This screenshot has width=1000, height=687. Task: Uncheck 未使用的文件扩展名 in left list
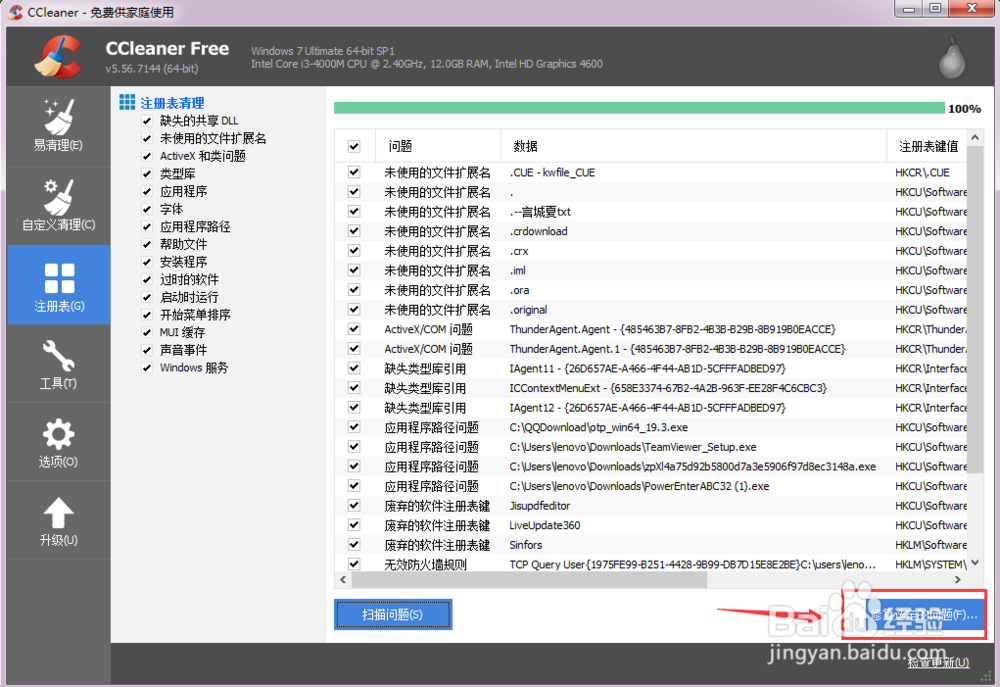[x=147, y=138]
